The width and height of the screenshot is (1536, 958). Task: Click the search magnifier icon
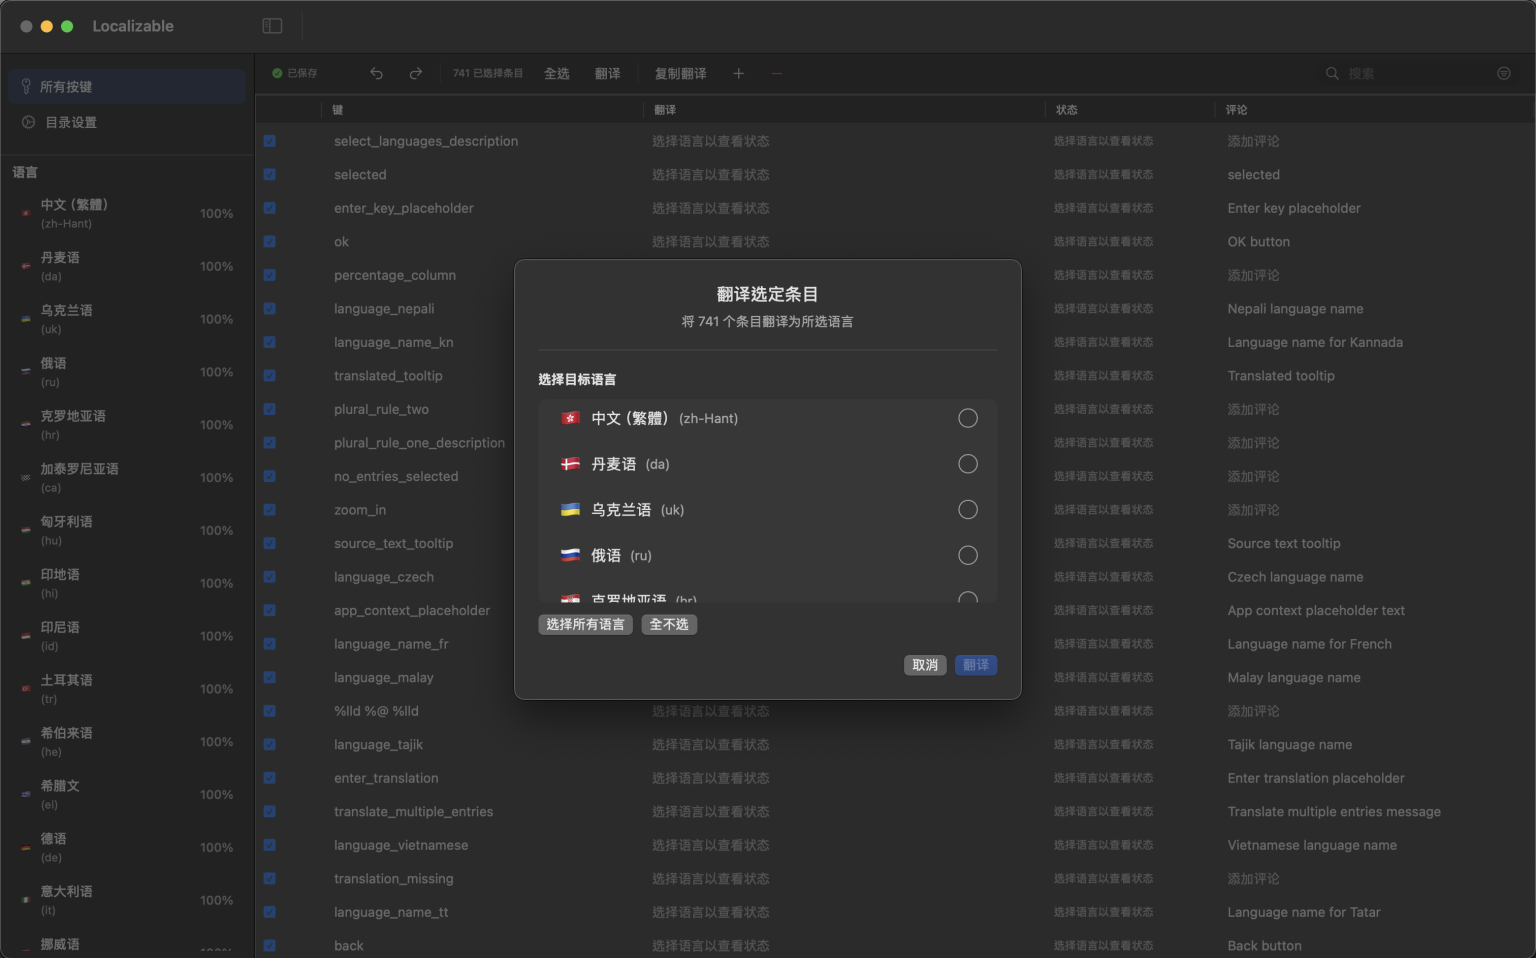1332,73
